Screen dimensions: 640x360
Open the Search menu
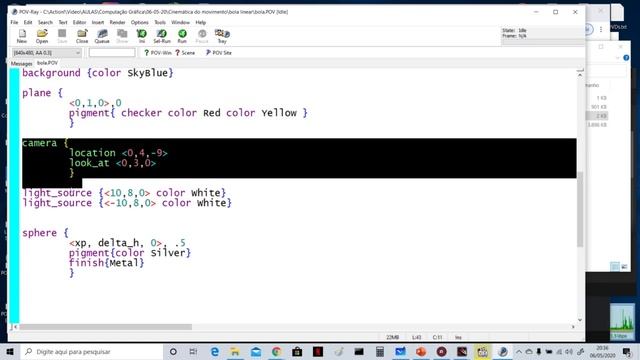tap(45, 22)
